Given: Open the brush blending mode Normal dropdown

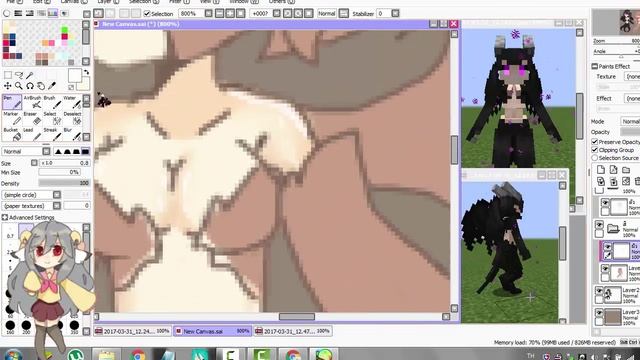Looking at the screenshot, I should [x=46, y=151].
